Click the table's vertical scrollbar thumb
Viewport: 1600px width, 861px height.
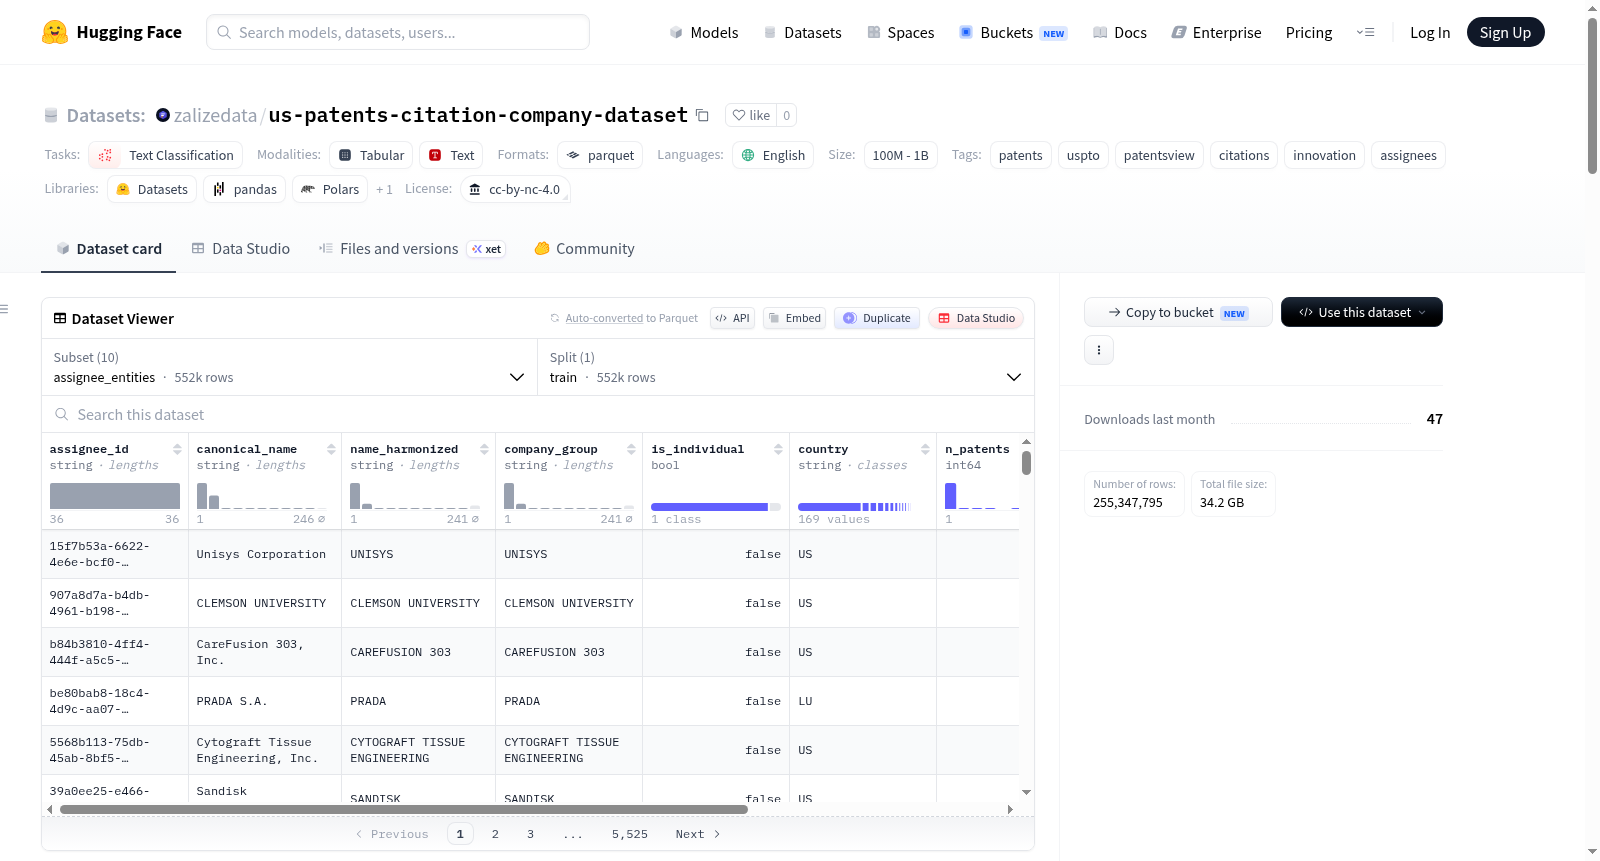[1026, 463]
